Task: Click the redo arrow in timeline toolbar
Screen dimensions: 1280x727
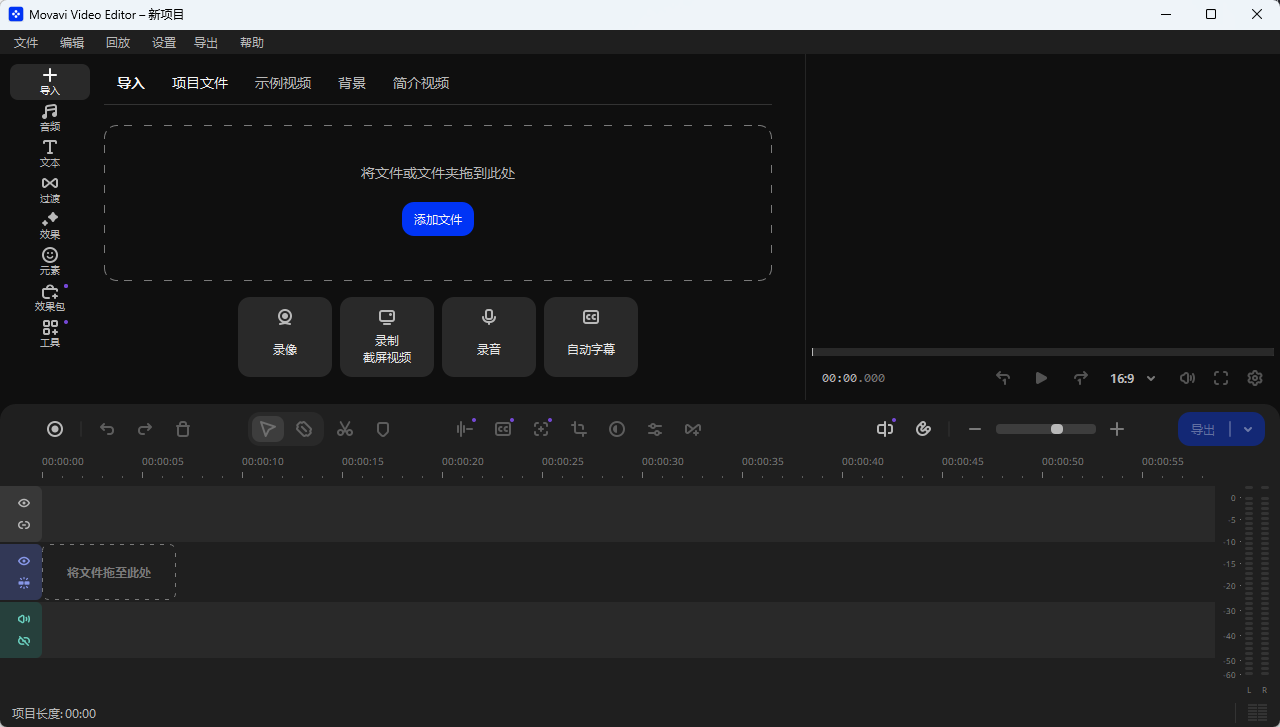Action: click(x=145, y=429)
